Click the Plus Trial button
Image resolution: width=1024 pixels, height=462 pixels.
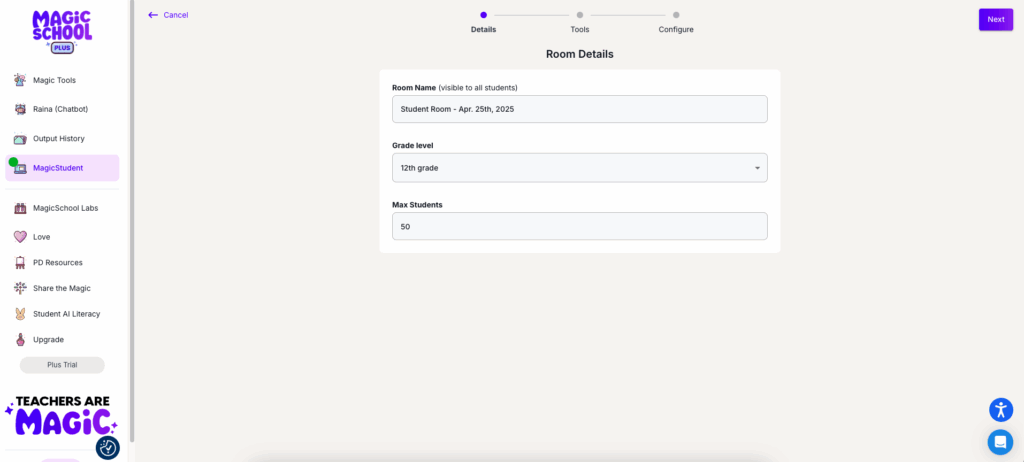tap(62, 365)
